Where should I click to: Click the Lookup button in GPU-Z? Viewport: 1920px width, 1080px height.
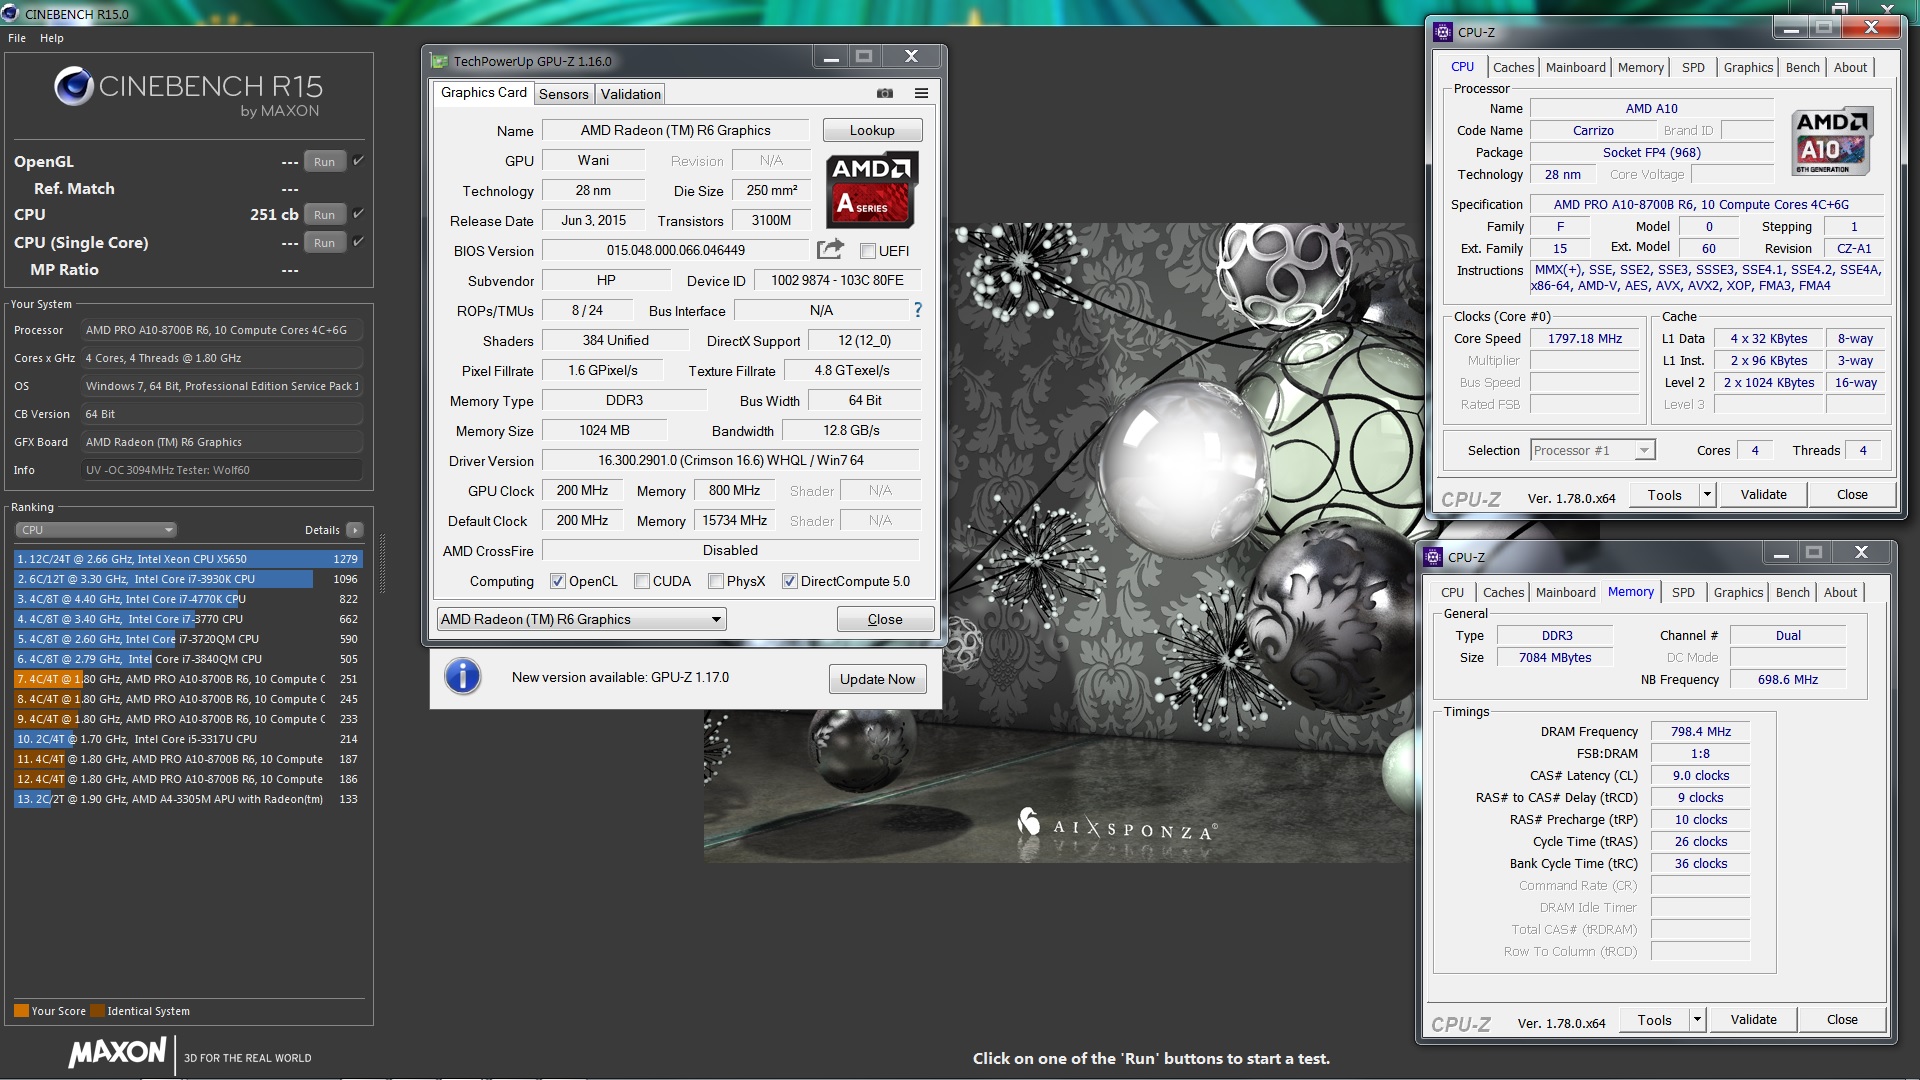(872, 130)
